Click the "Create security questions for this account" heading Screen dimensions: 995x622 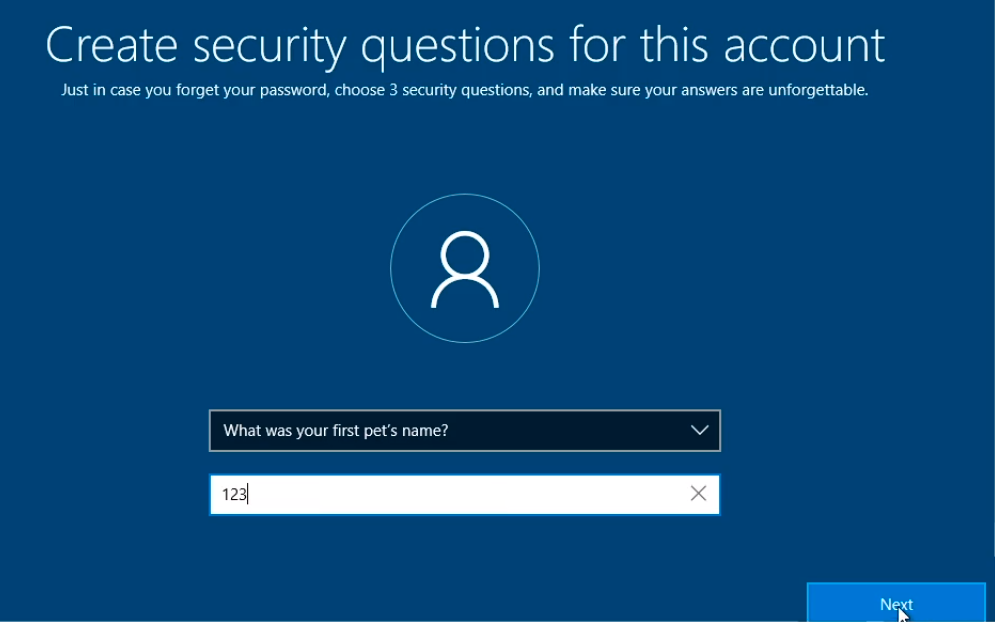coord(465,45)
